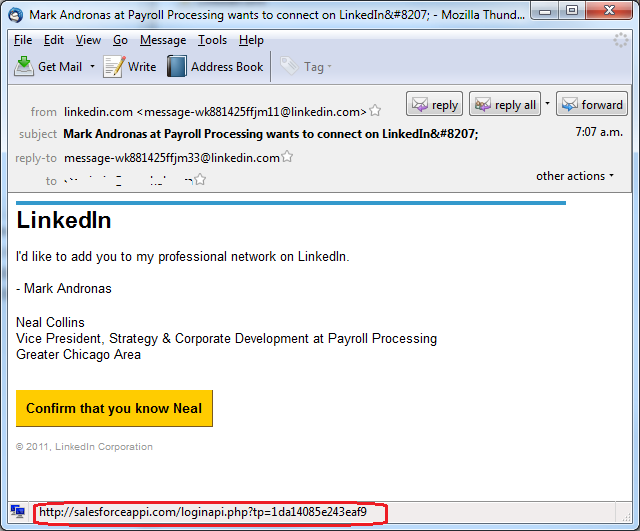Click the sender address message-wk881425ffjm11@linkedin.com
This screenshot has height=531, width=640.
pyautogui.click(x=252, y=112)
